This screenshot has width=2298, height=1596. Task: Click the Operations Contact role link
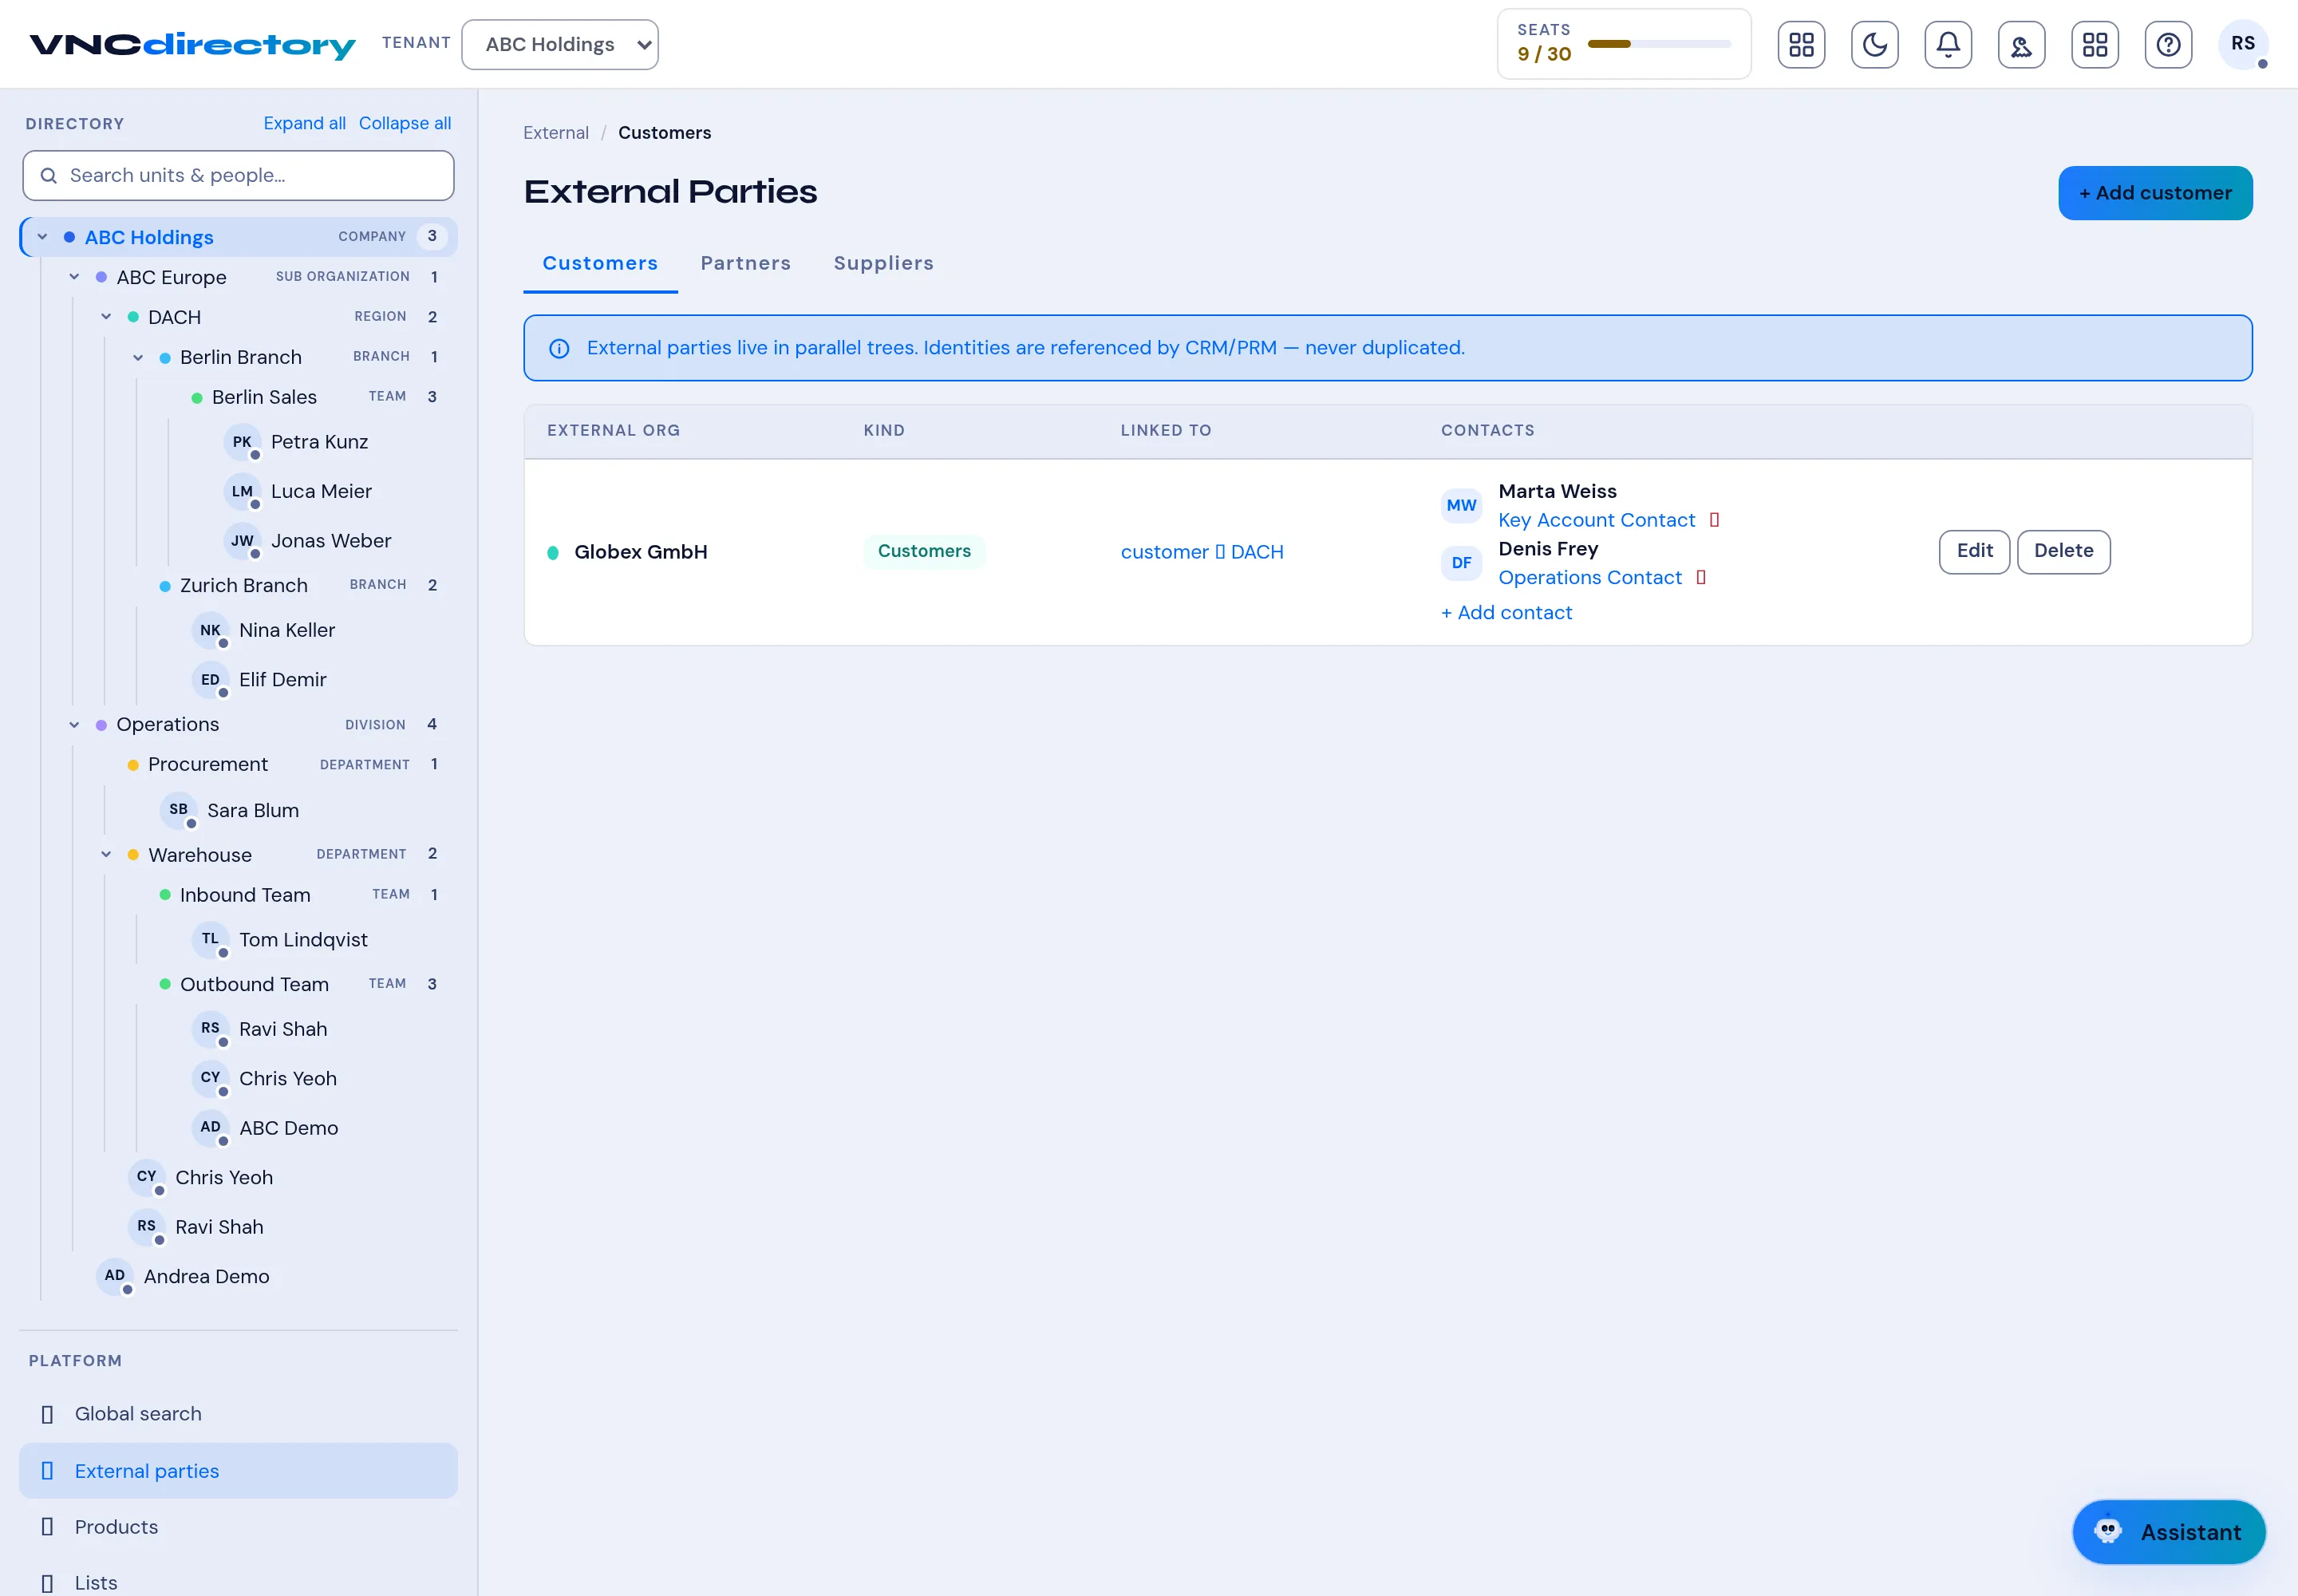1589,578
